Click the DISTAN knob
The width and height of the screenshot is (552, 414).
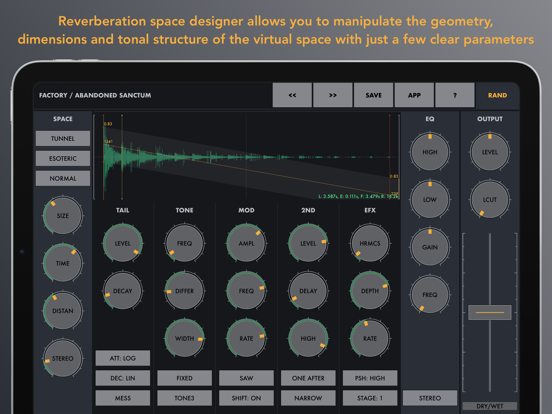63,310
